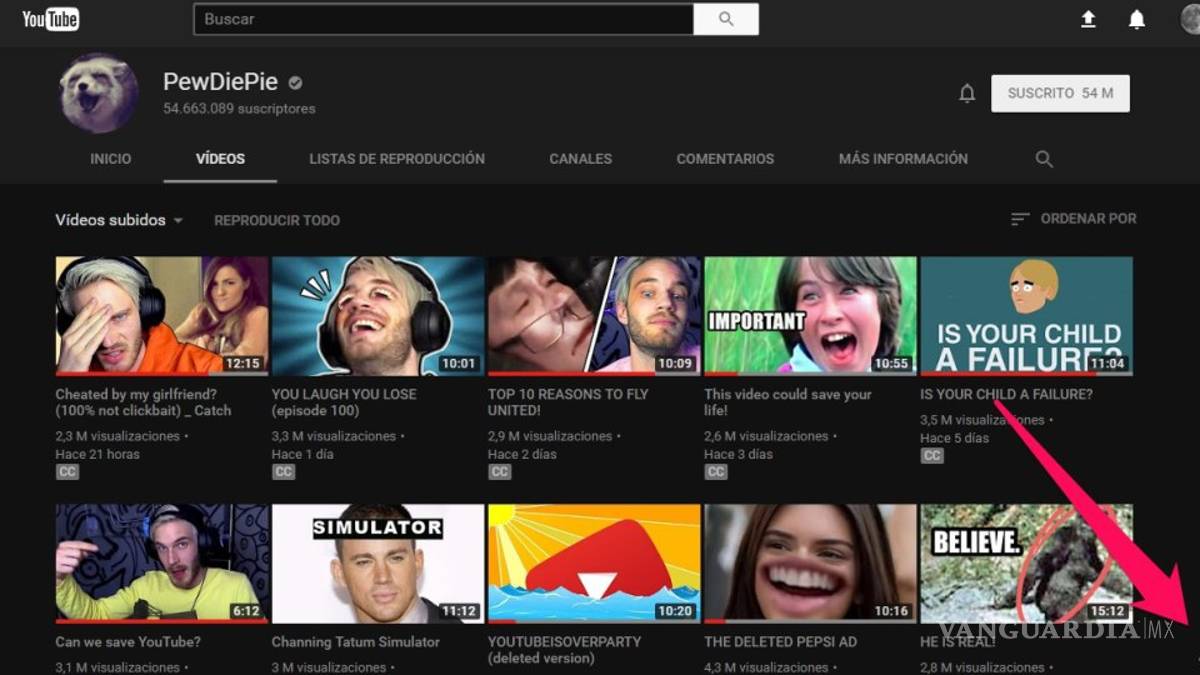
Task: Go to the MÁS INFORMACIÓN tab
Action: (903, 159)
